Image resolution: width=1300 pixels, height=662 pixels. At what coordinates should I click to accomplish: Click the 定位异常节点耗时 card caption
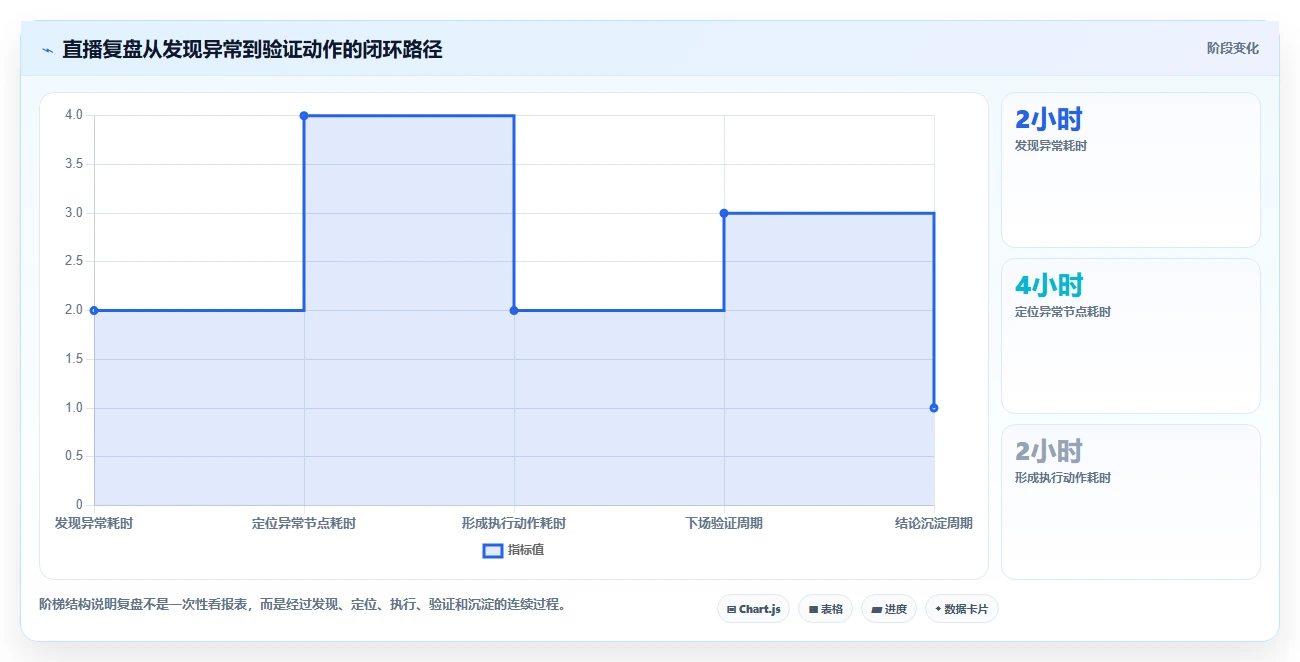pyautogui.click(x=1062, y=312)
